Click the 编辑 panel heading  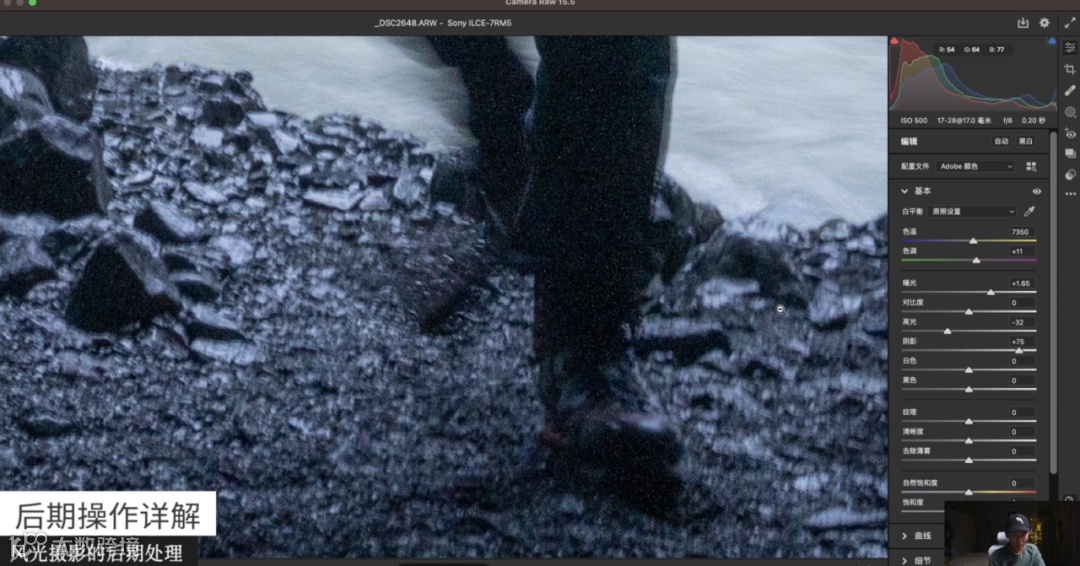[909, 141]
